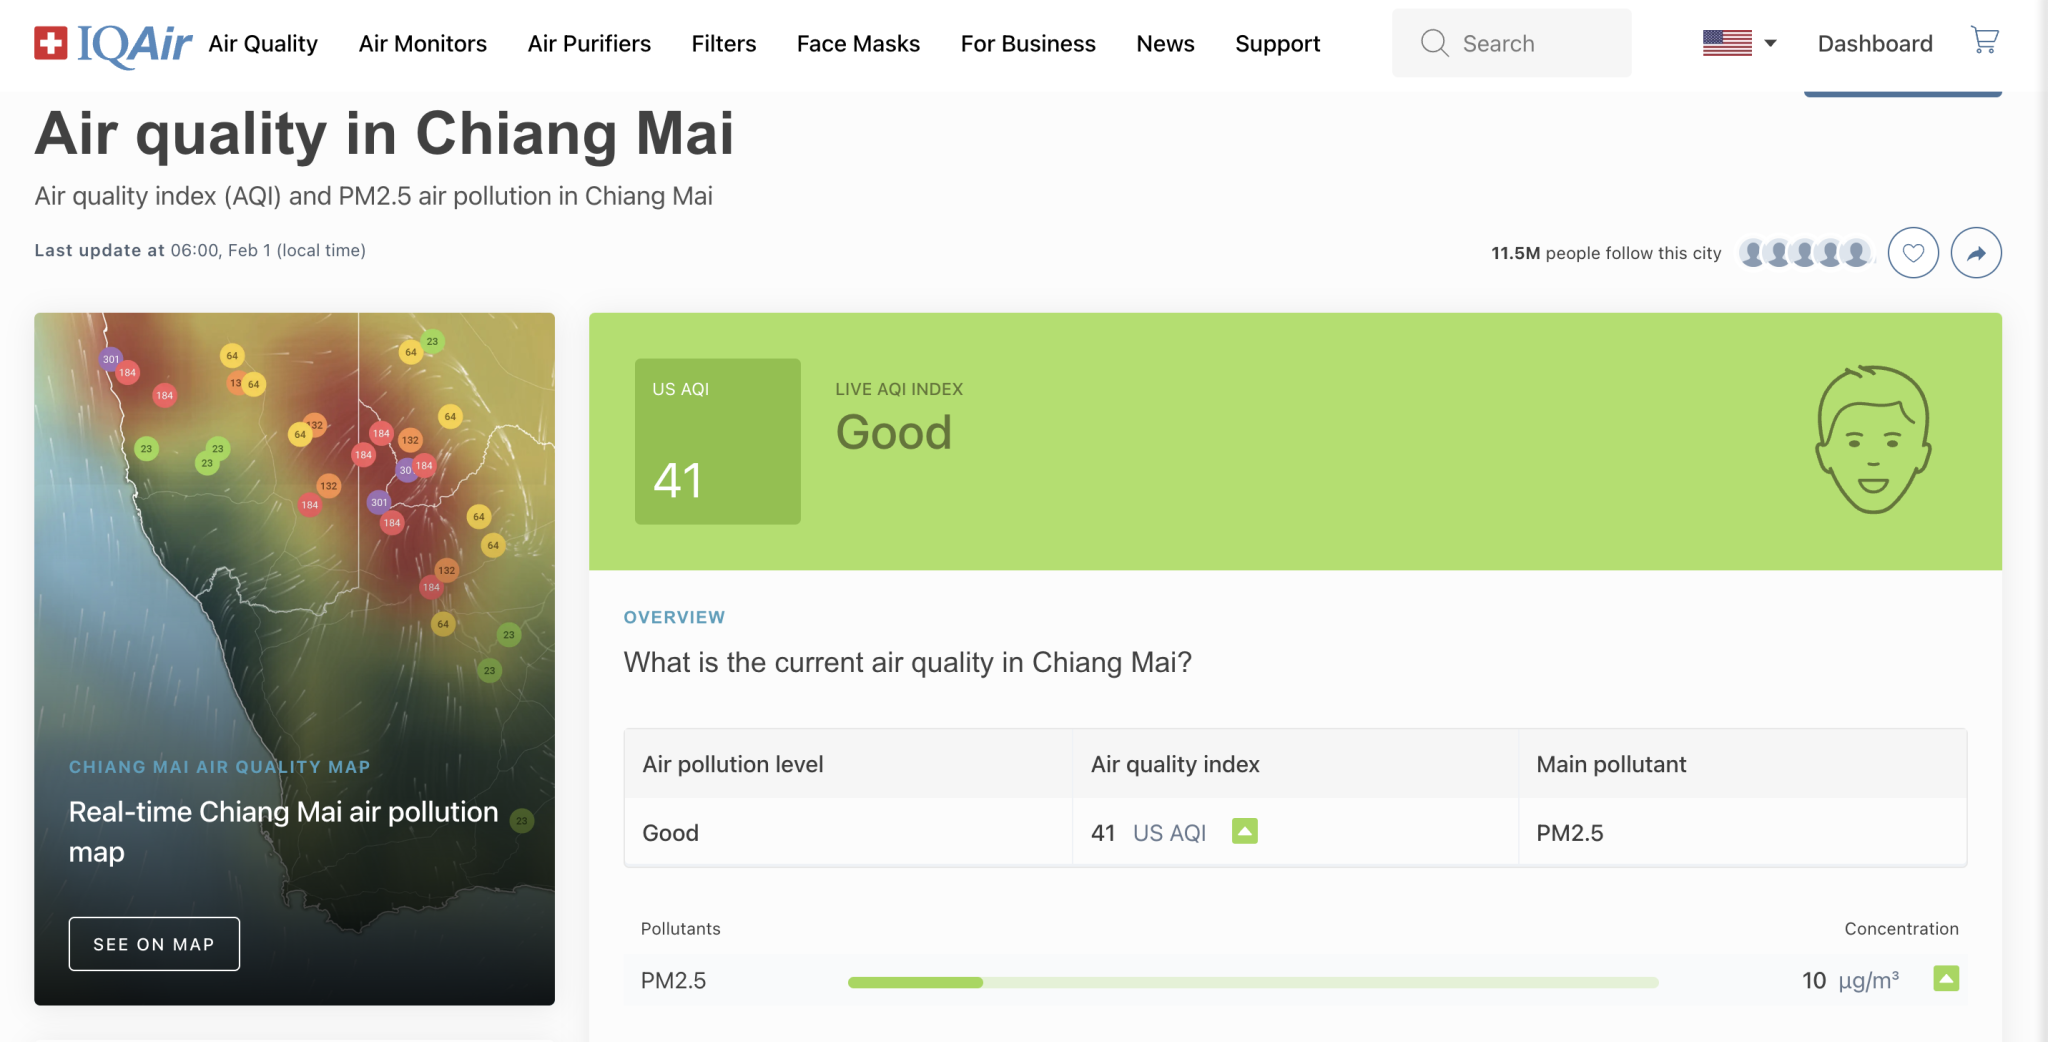
Task: Click the smiling face AQI icon
Action: click(1873, 440)
